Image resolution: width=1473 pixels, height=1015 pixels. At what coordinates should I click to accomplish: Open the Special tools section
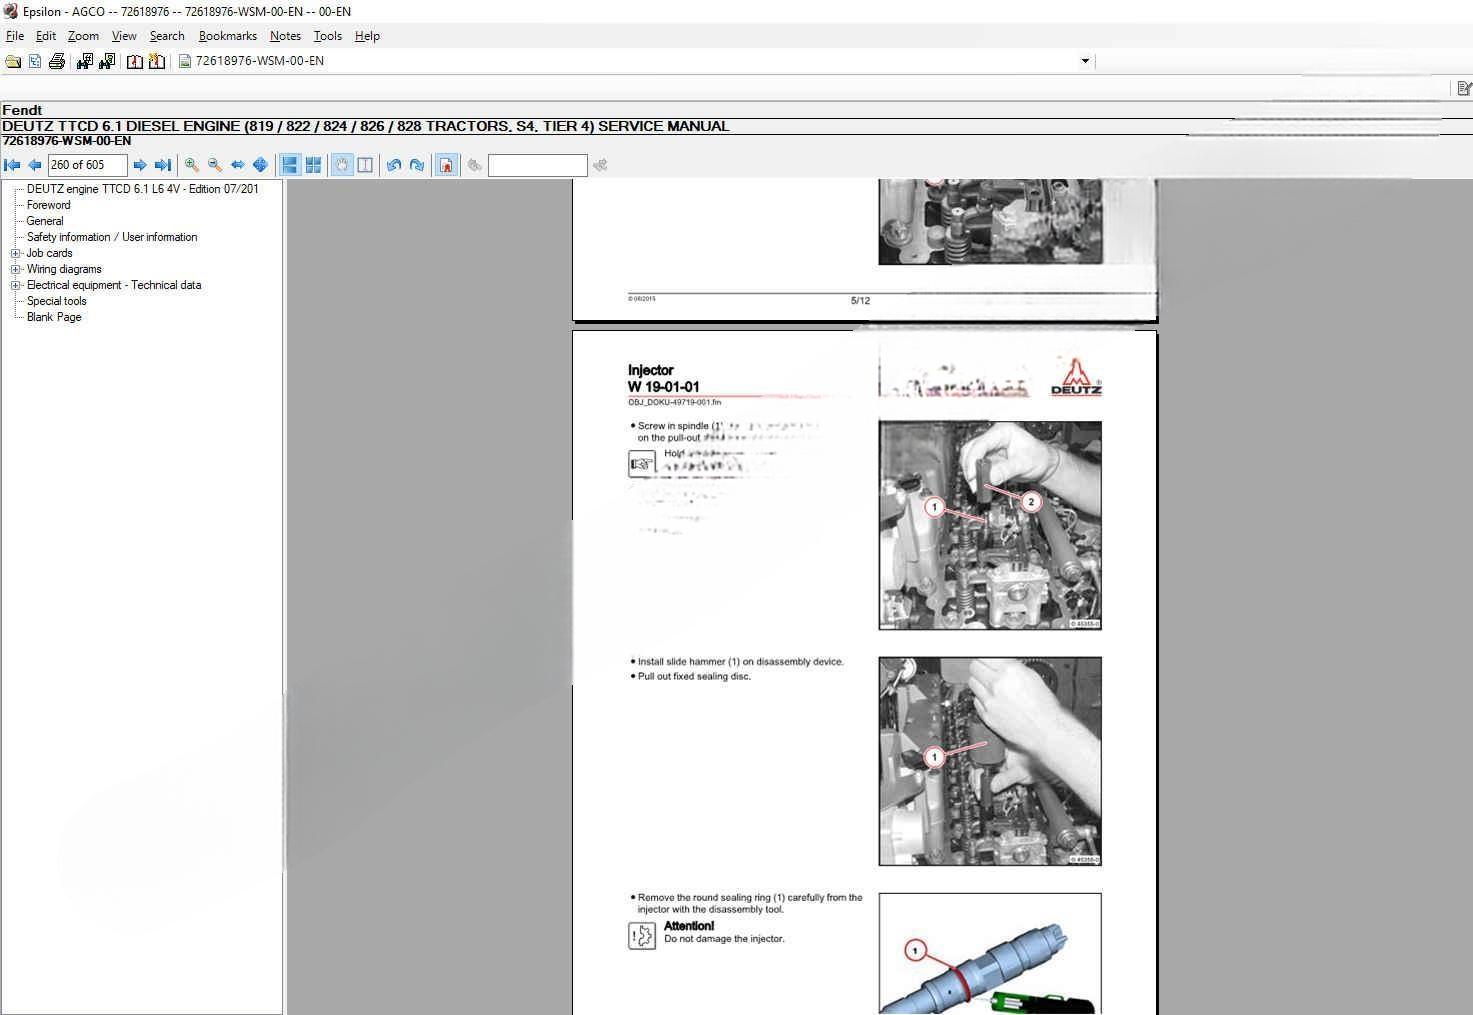pos(57,301)
